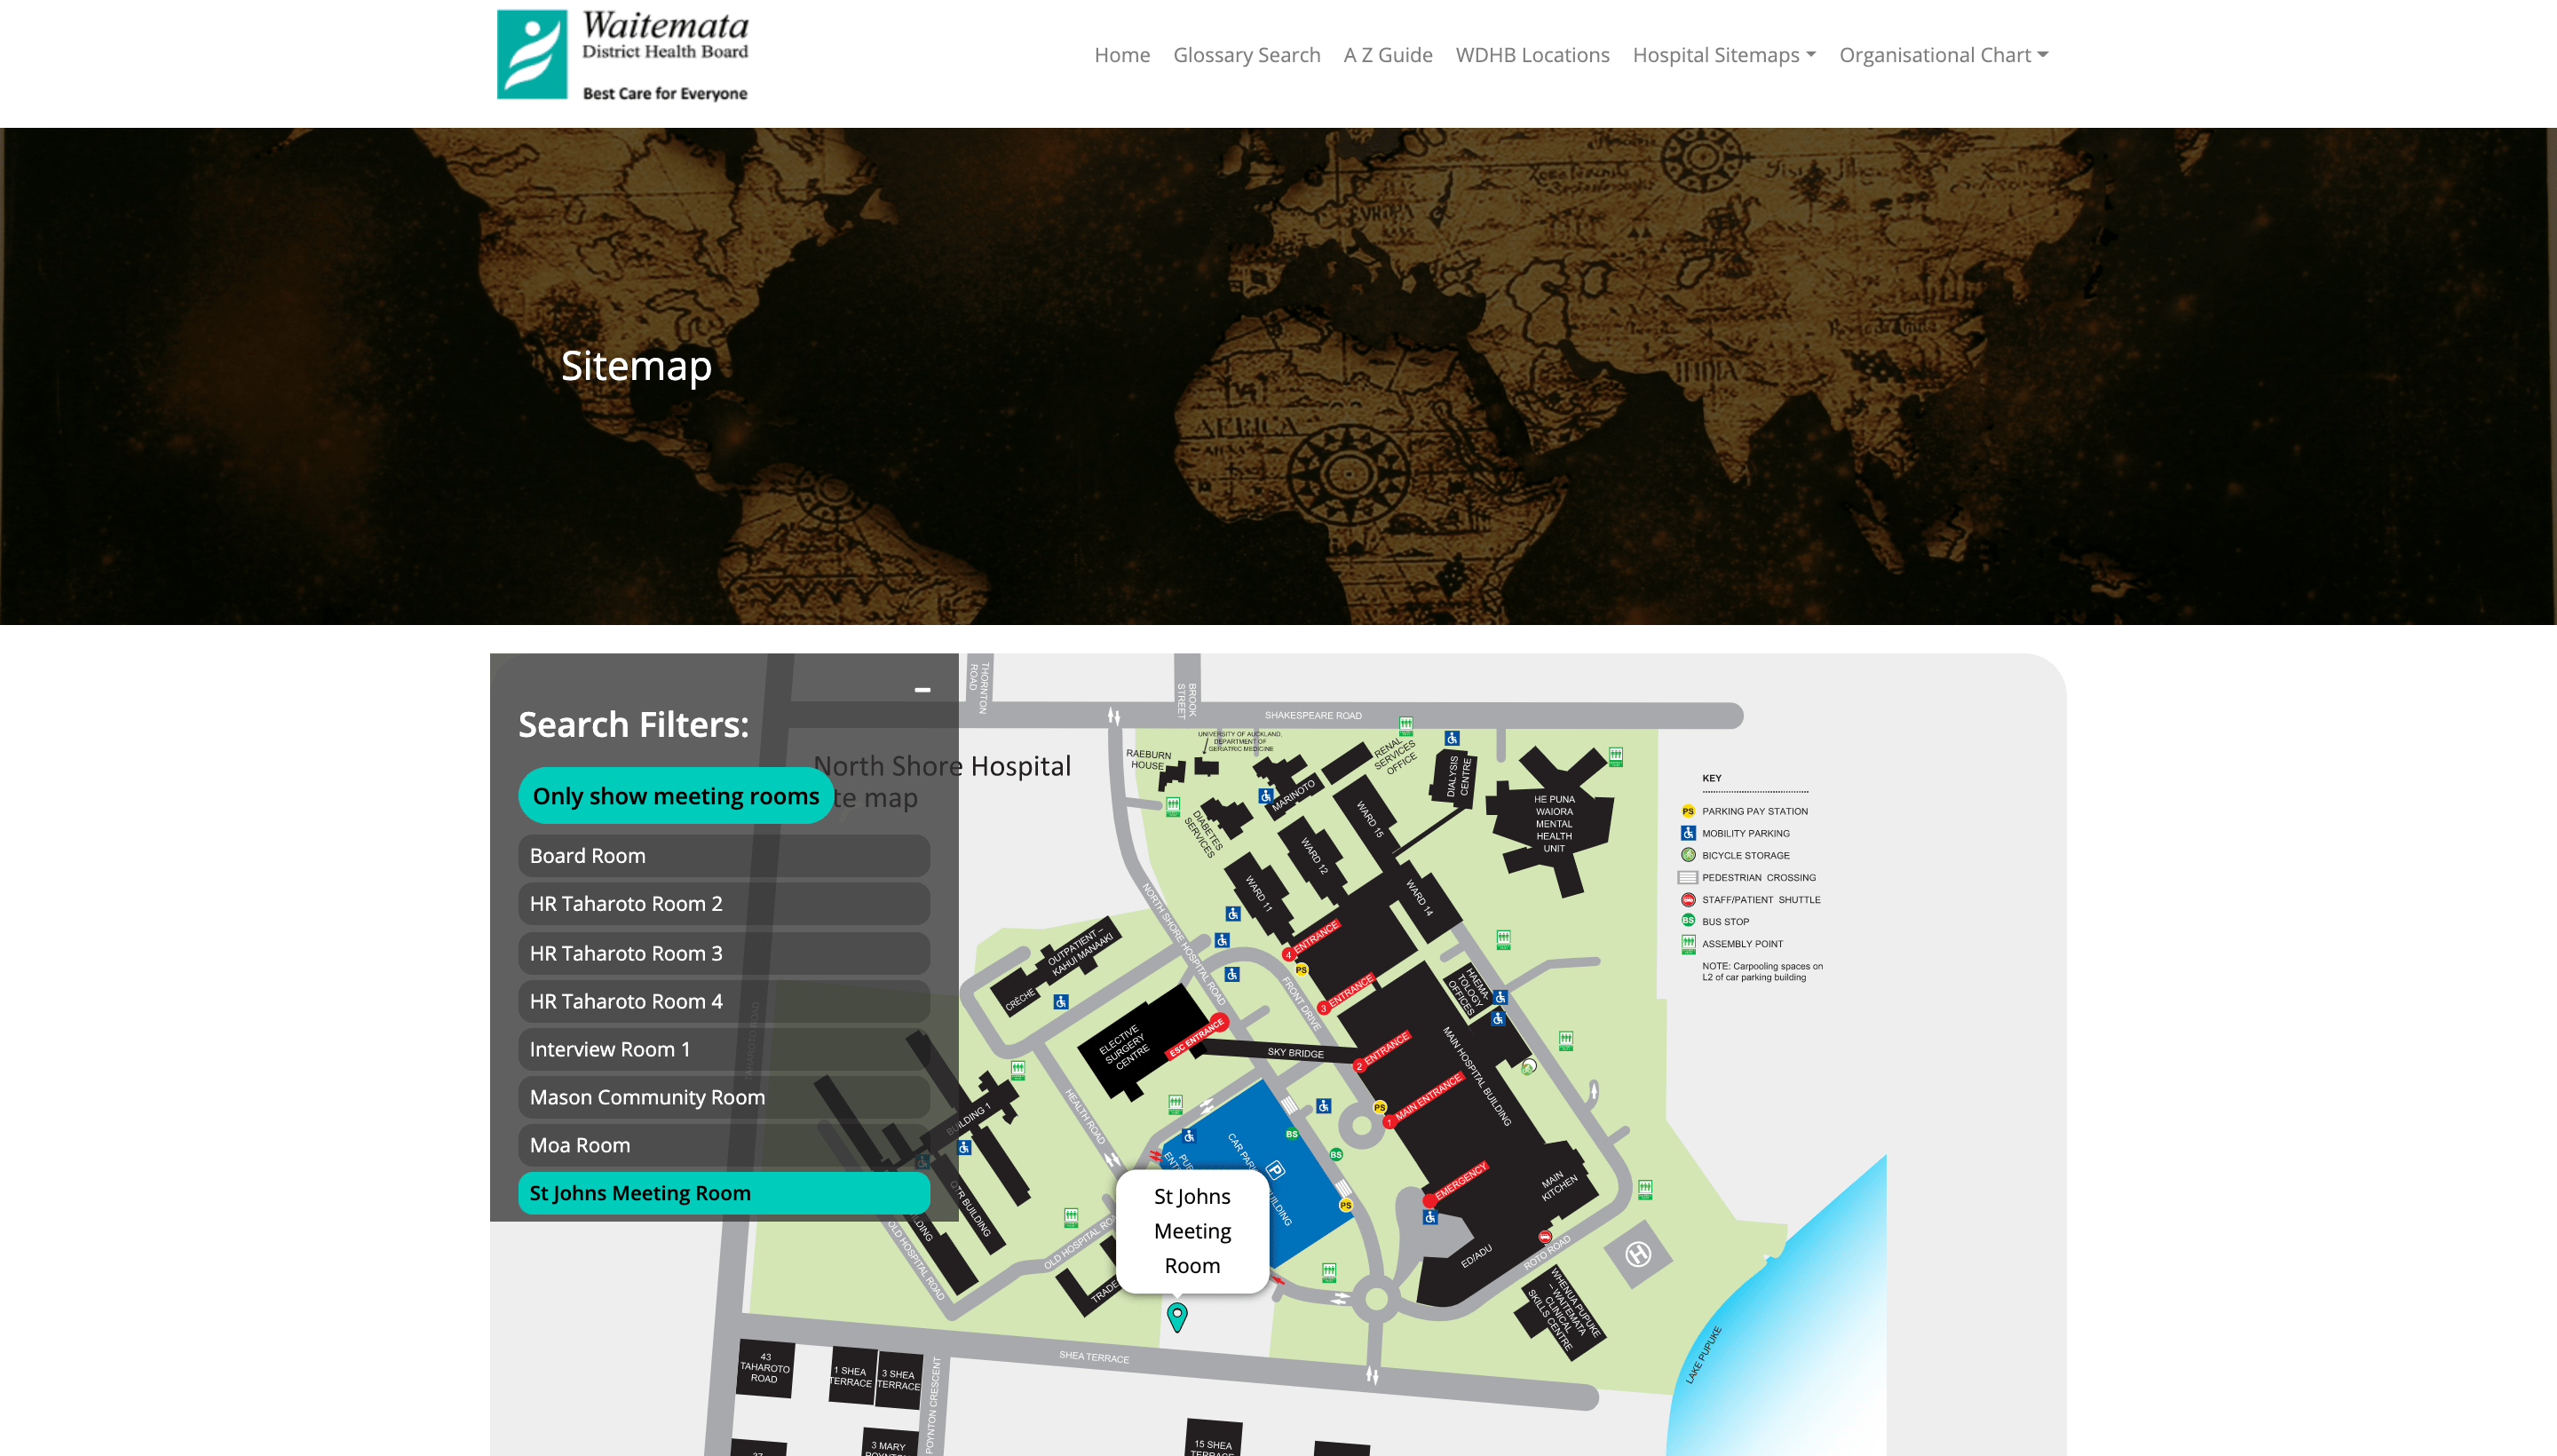The width and height of the screenshot is (2557, 1456).
Task: Click the He Puna Waiora Mental Health Unit building
Action: (1553, 823)
